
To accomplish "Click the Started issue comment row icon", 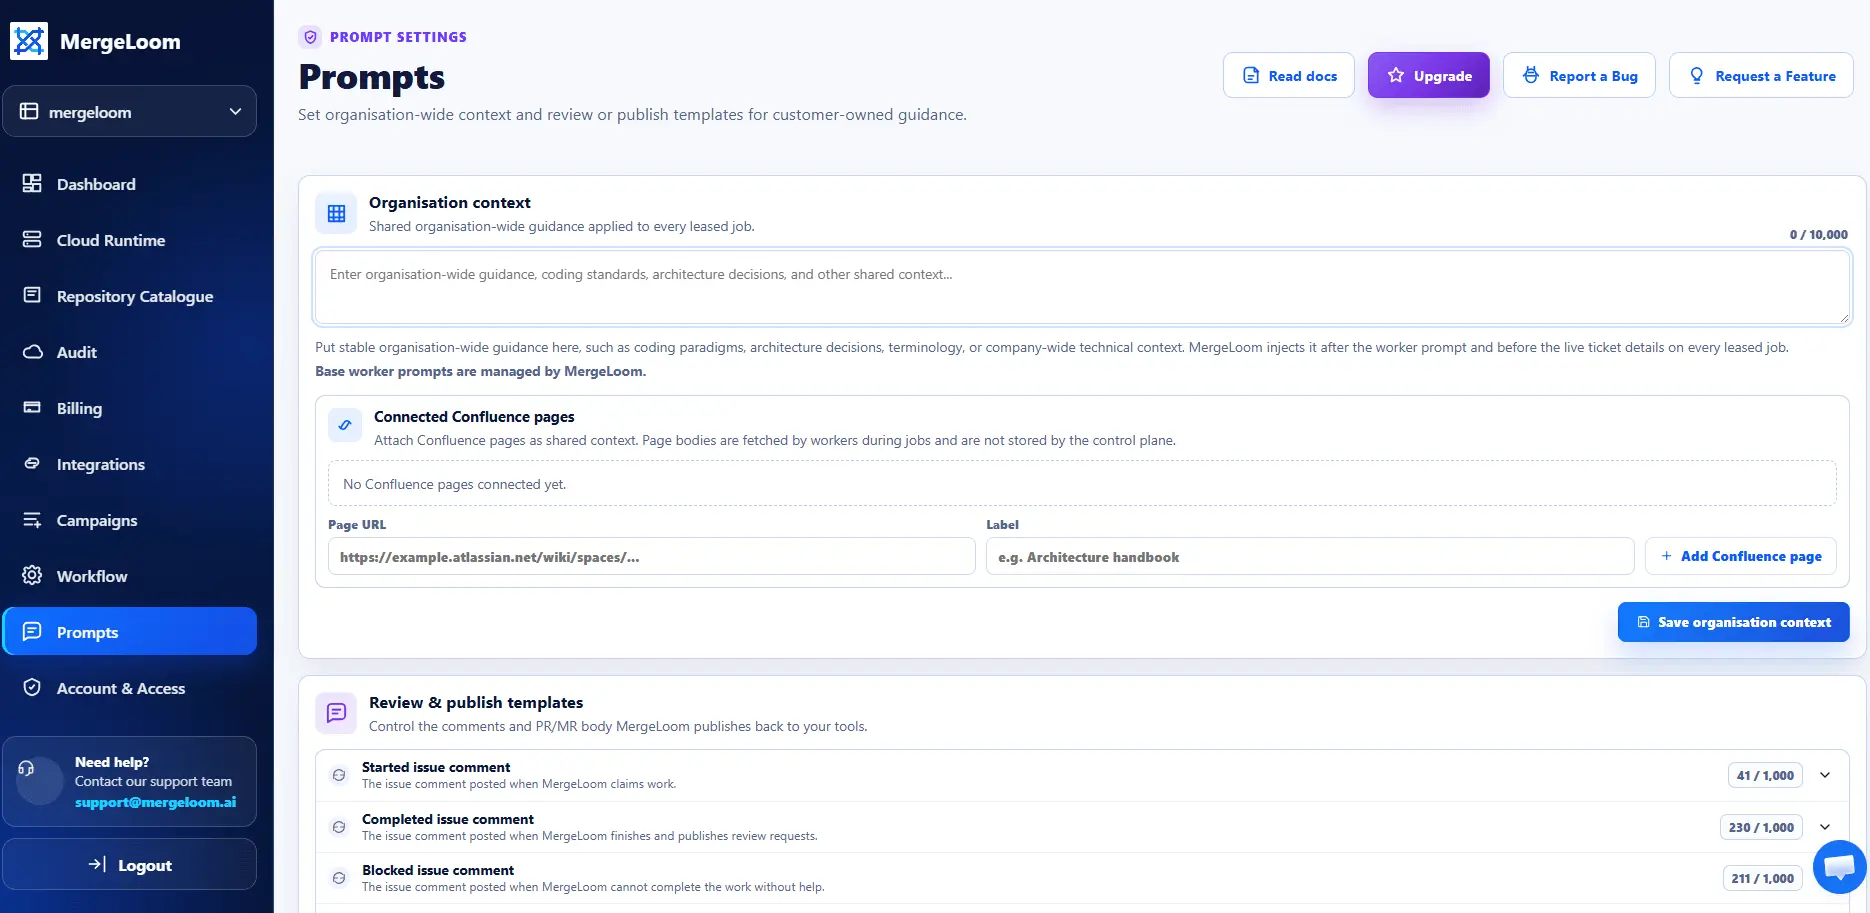I will (339, 775).
